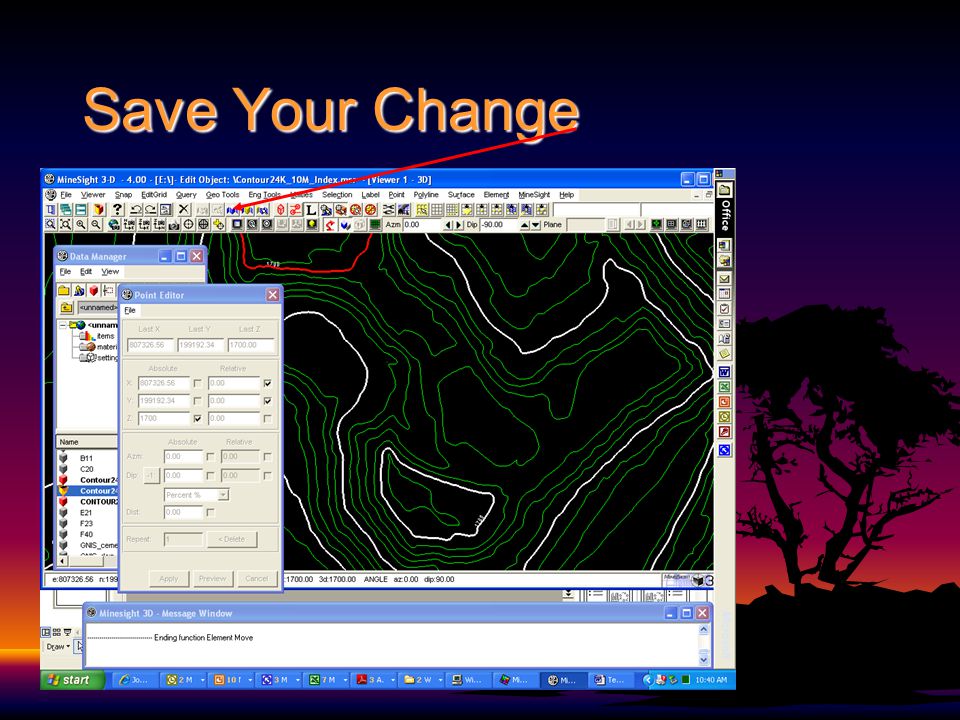Click the plain grid icon right of yellow grid
The image size is (960, 720).
click(437, 209)
